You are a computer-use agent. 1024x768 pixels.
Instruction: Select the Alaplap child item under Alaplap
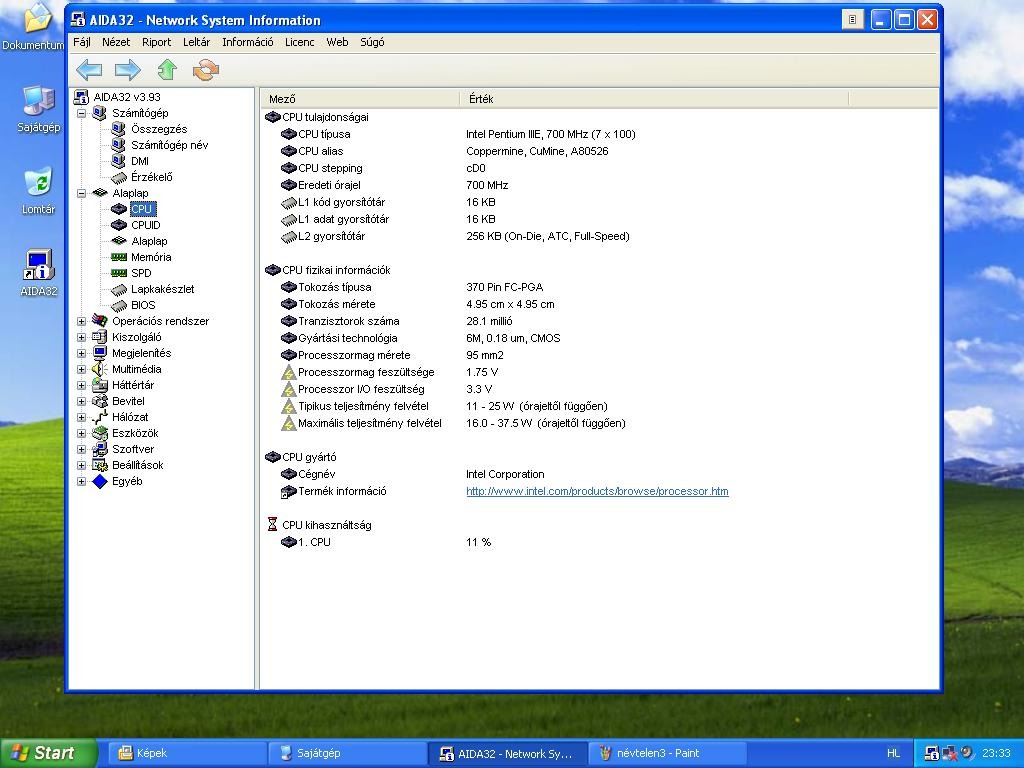pos(149,241)
